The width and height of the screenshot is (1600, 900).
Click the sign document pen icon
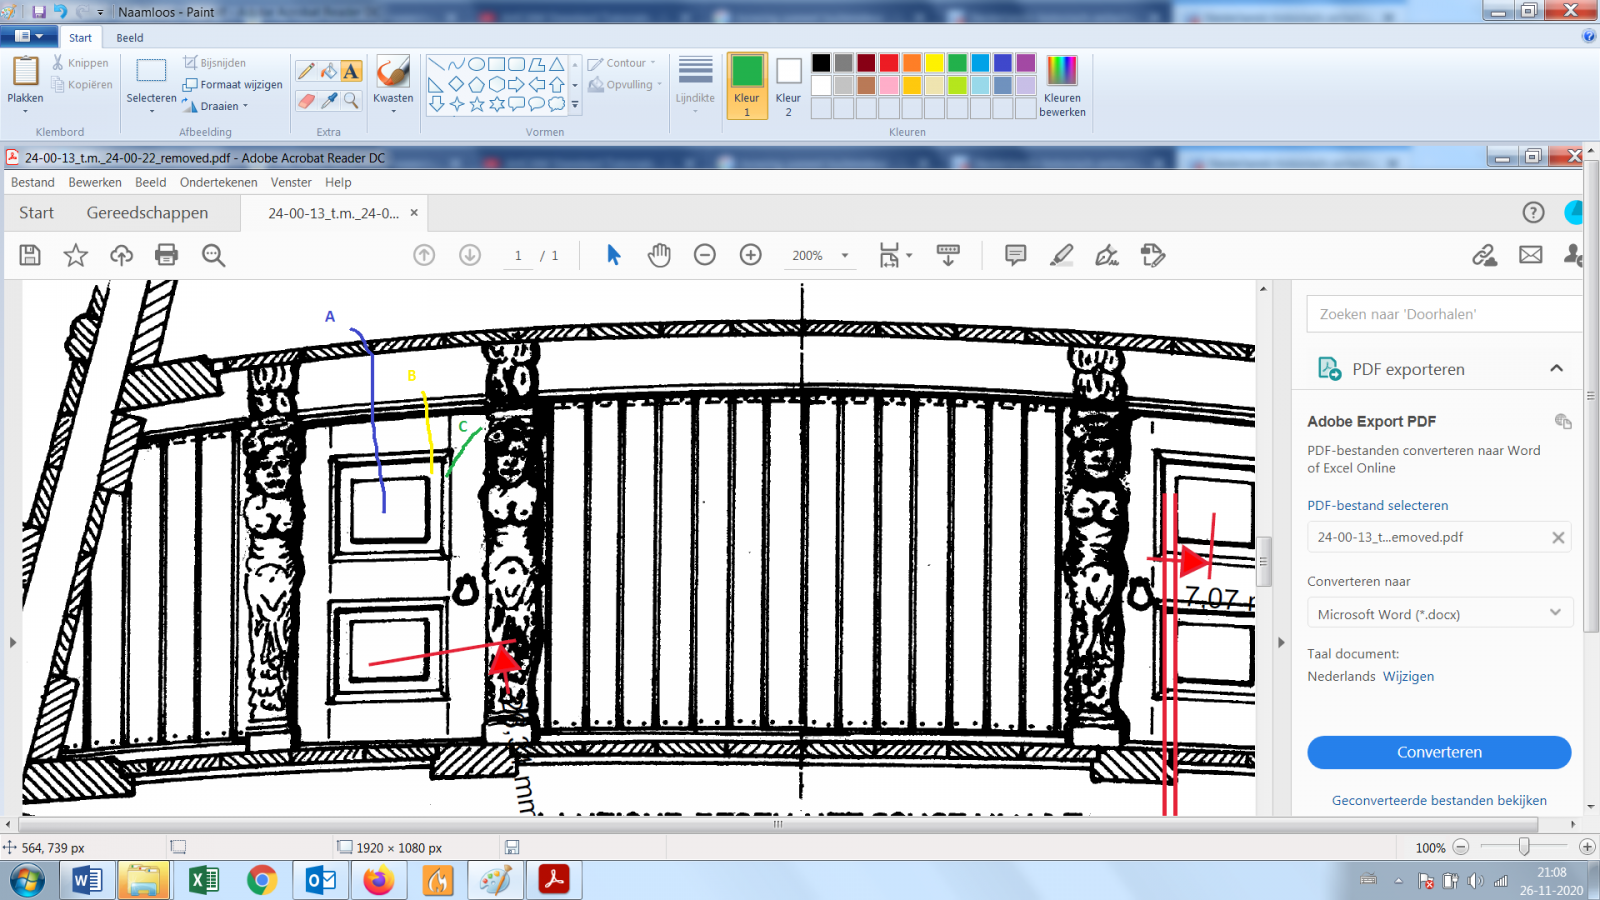pyautogui.click(x=1107, y=255)
